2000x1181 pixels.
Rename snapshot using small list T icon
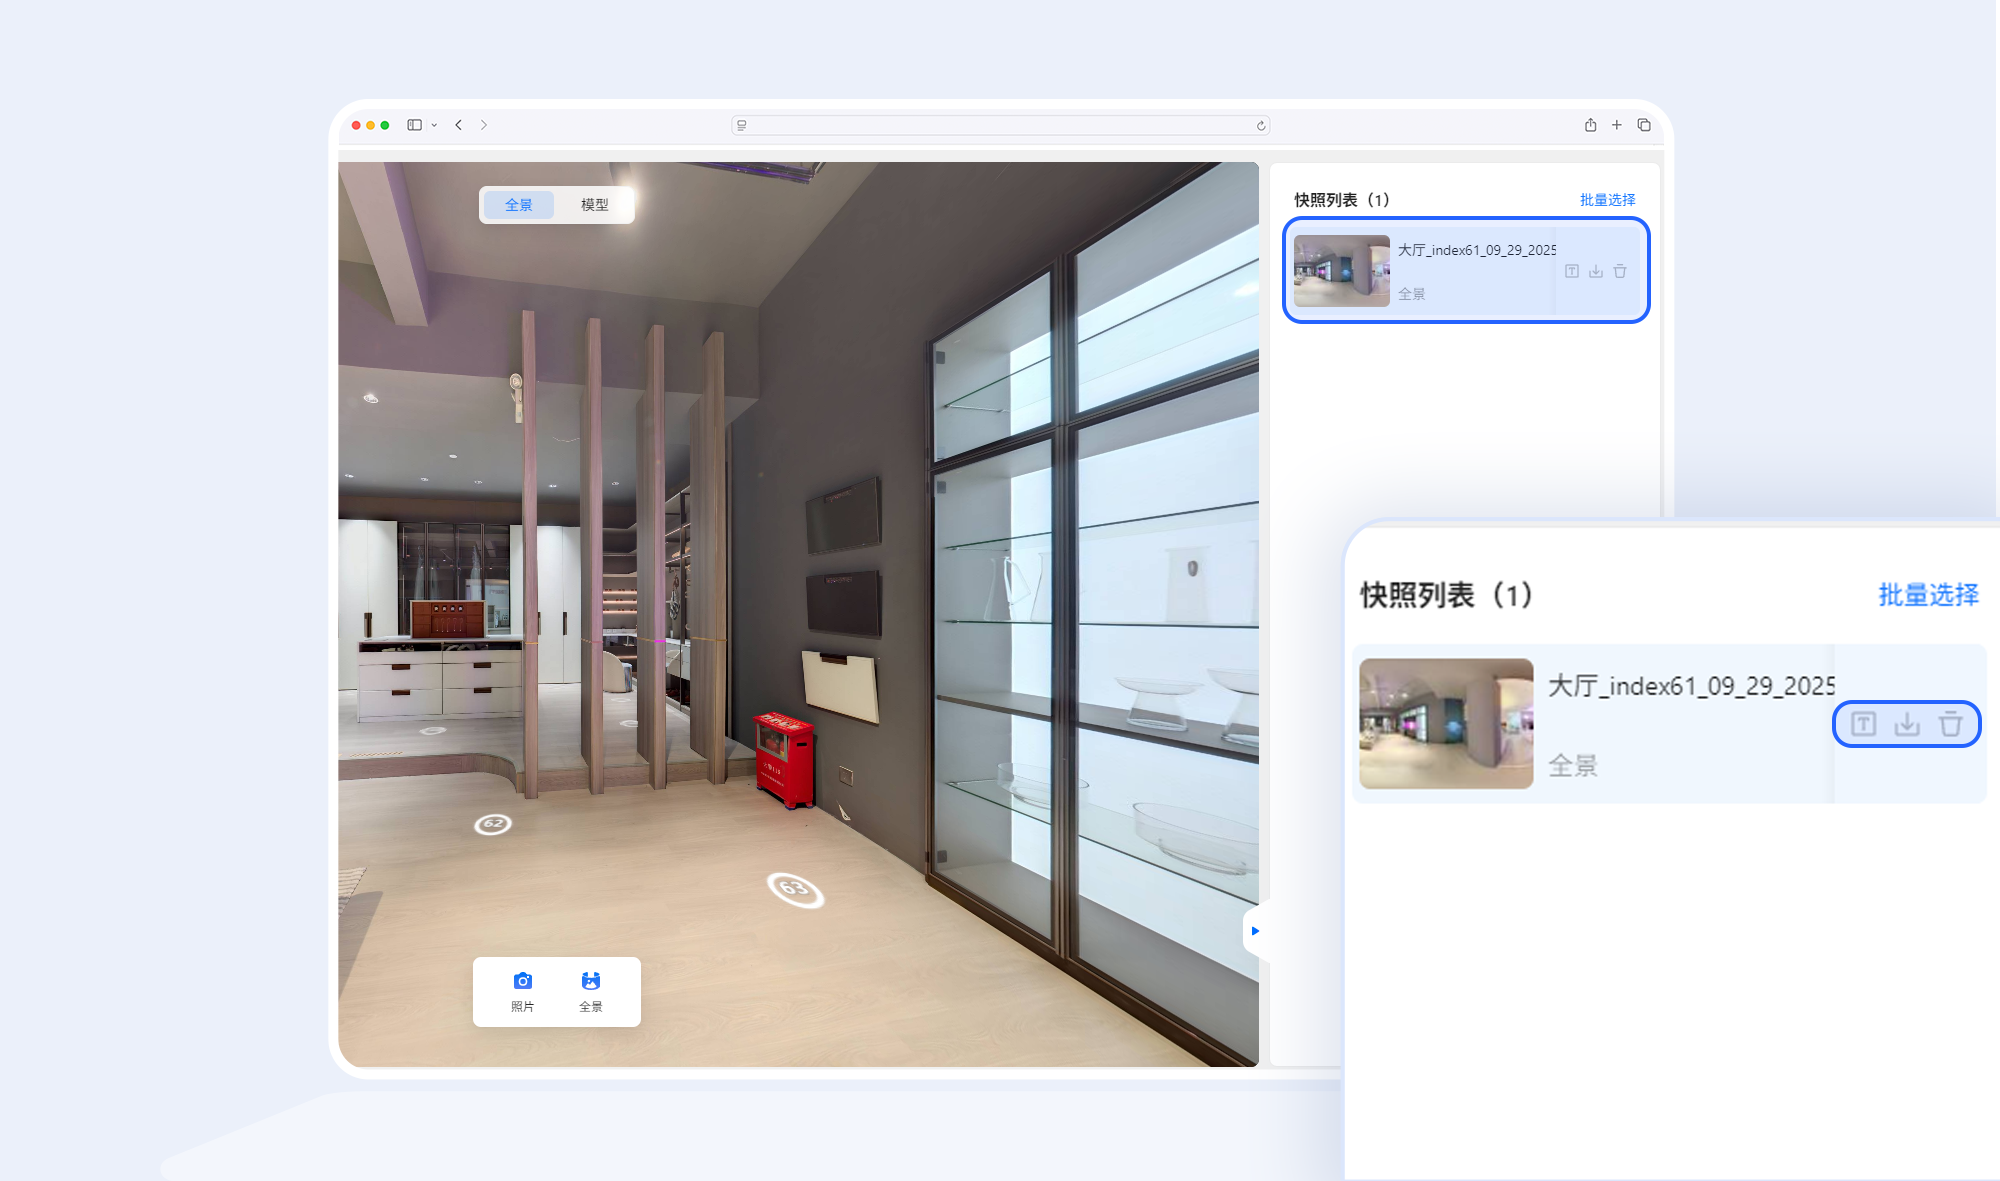(x=1572, y=272)
